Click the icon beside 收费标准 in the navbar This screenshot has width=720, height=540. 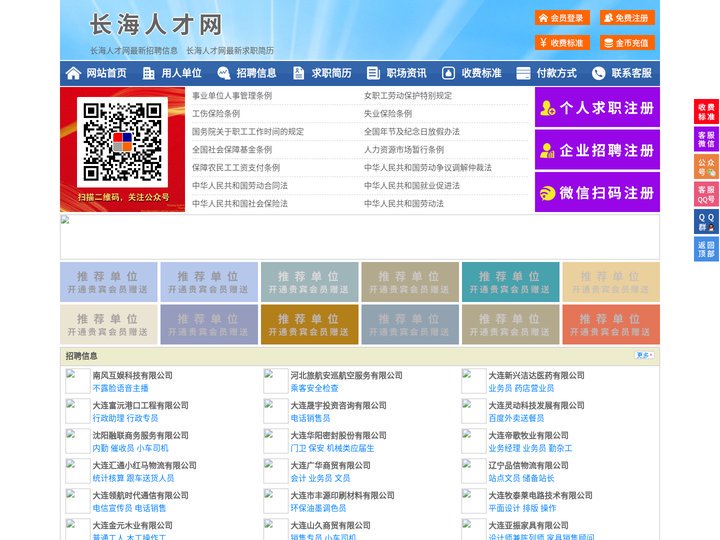pyautogui.click(x=448, y=73)
